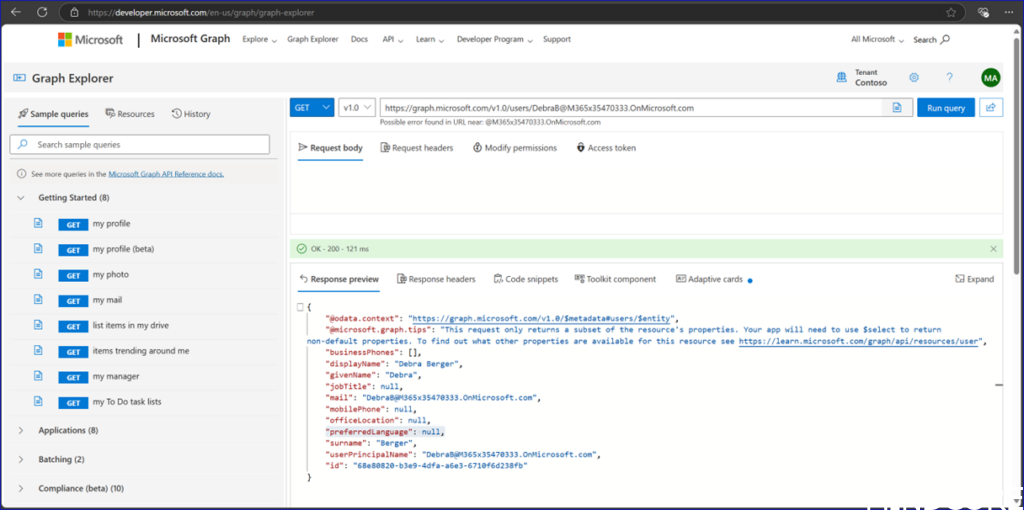
Task: Bookmark this page with the star icon
Action: (x=950, y=12)
